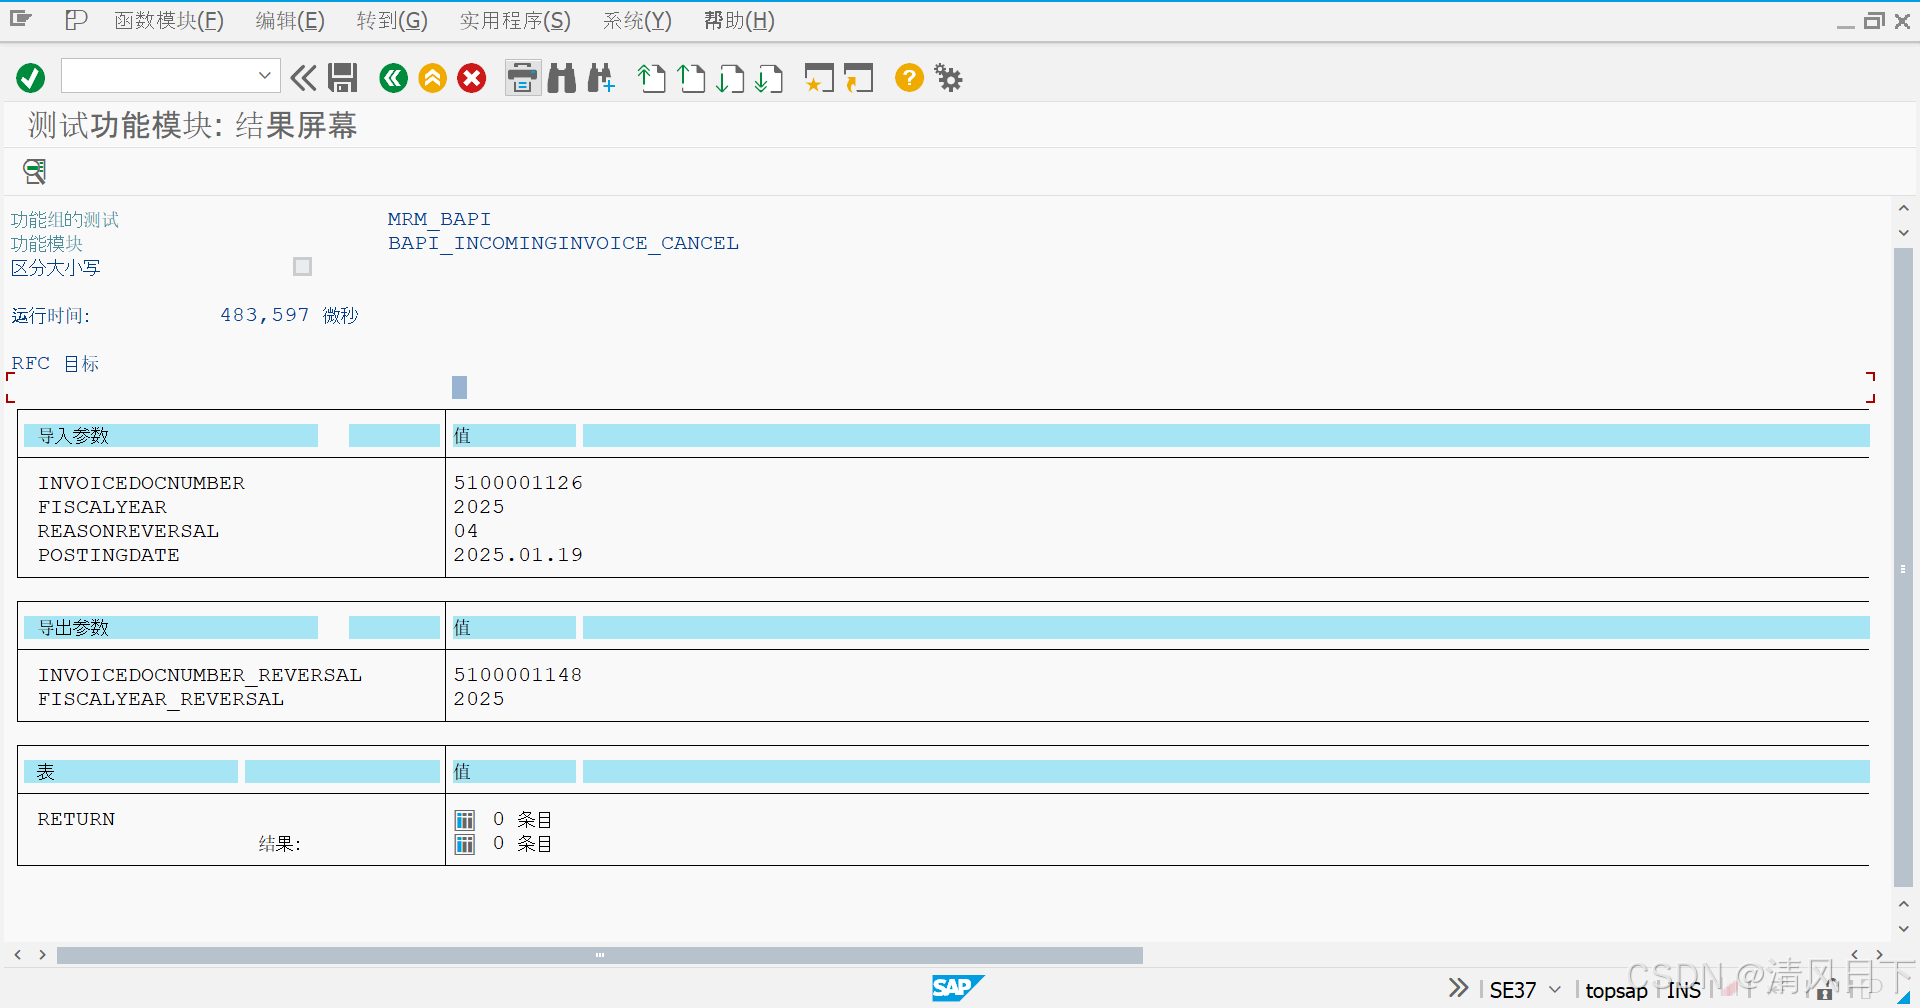
Task: Open Help via the question mark icon
Action: [x=908, y=78]
